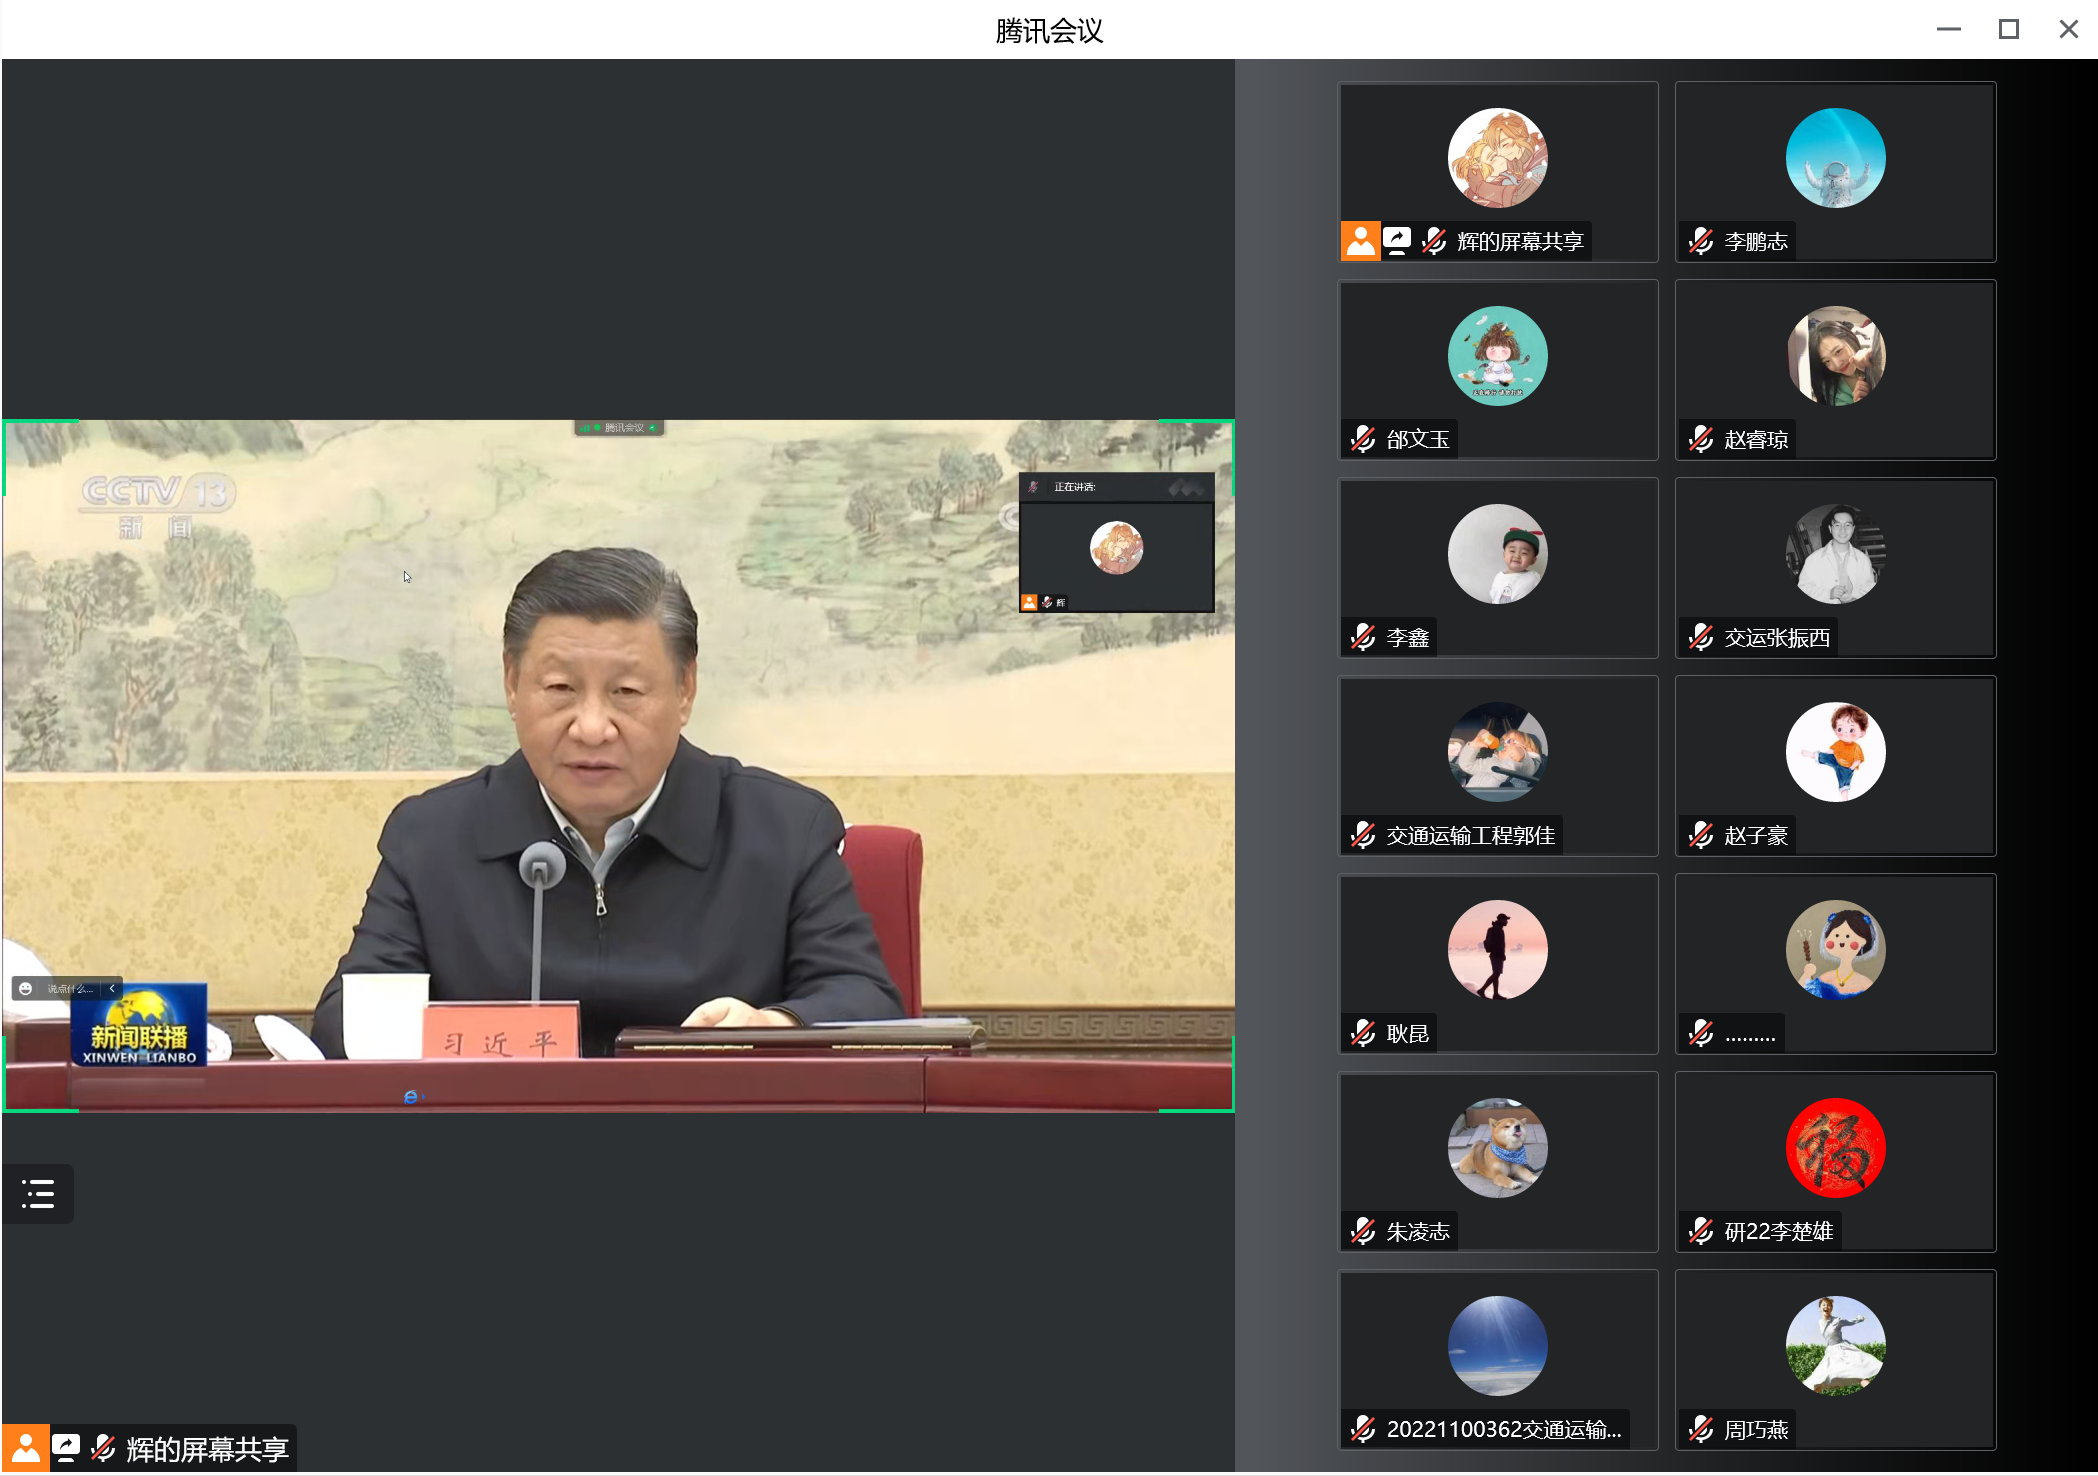Select 李鑫 participant avatar

click(x=1497, y=554)
